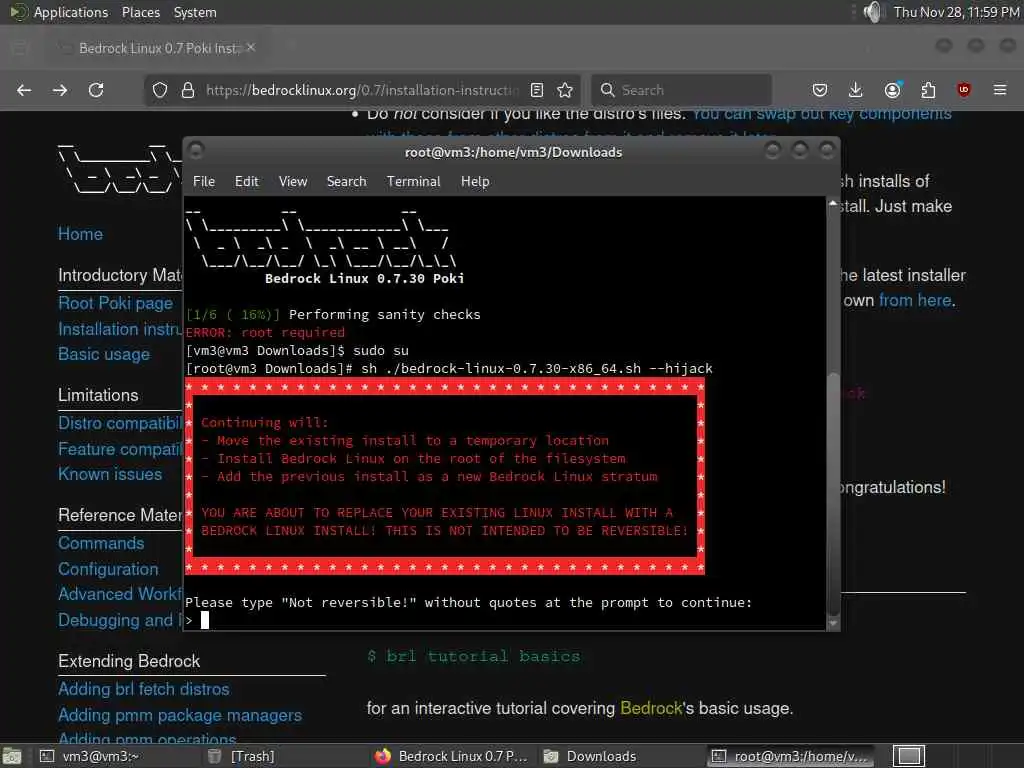
Task: Go back in Firefox history
Action: point(24,90)
